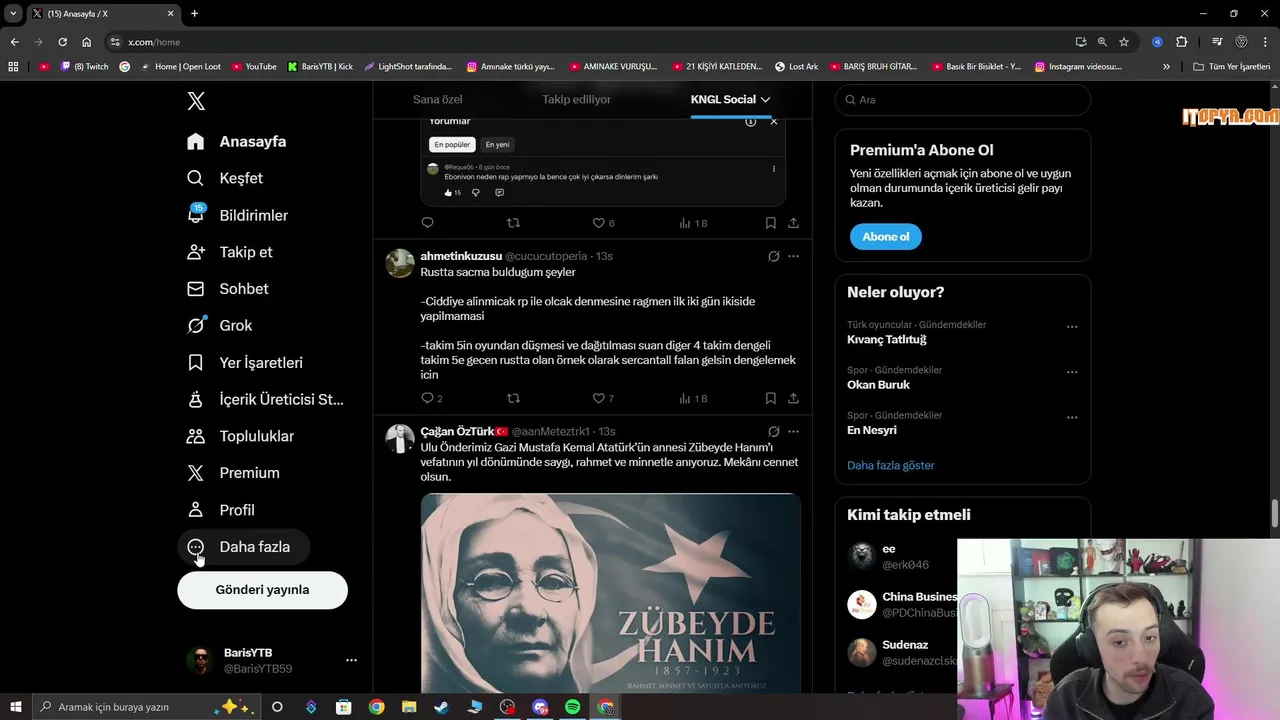The height and width of the screenshot is (720, 1280).
Task: Reload the browser page
Action: click(62, 42)
